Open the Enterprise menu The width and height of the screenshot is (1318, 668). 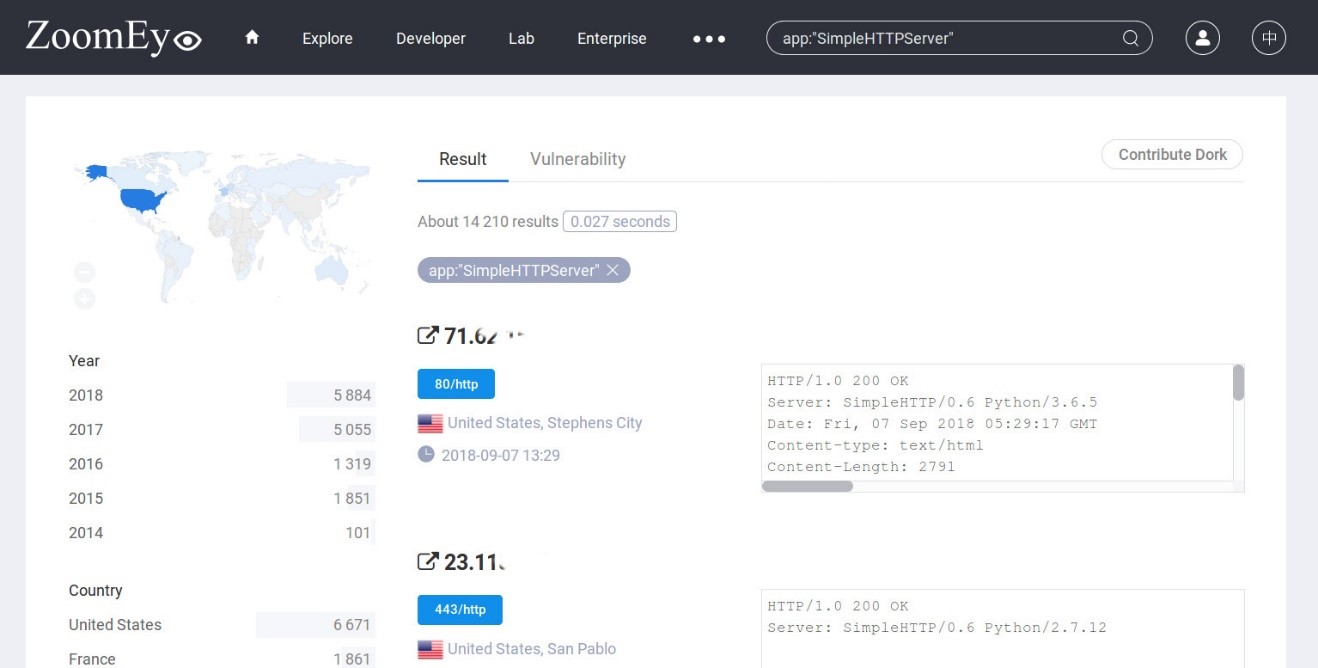[x=612, y=39]
